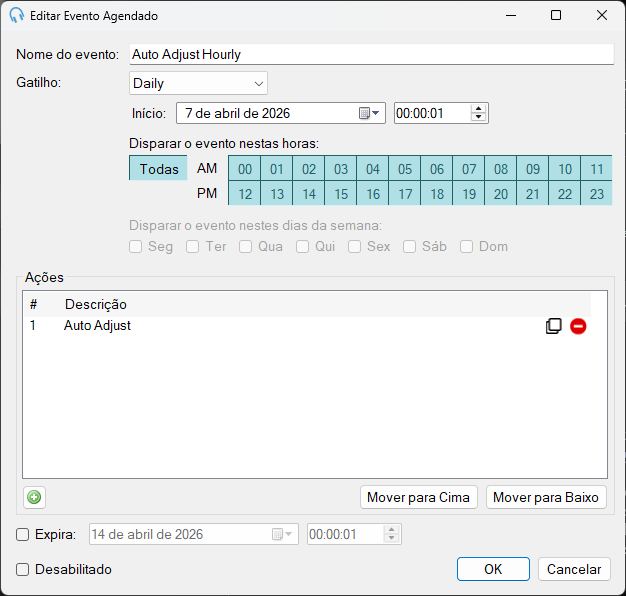Add a new action with green plus
Screen dimensions: 626x596
coord(34,497)
